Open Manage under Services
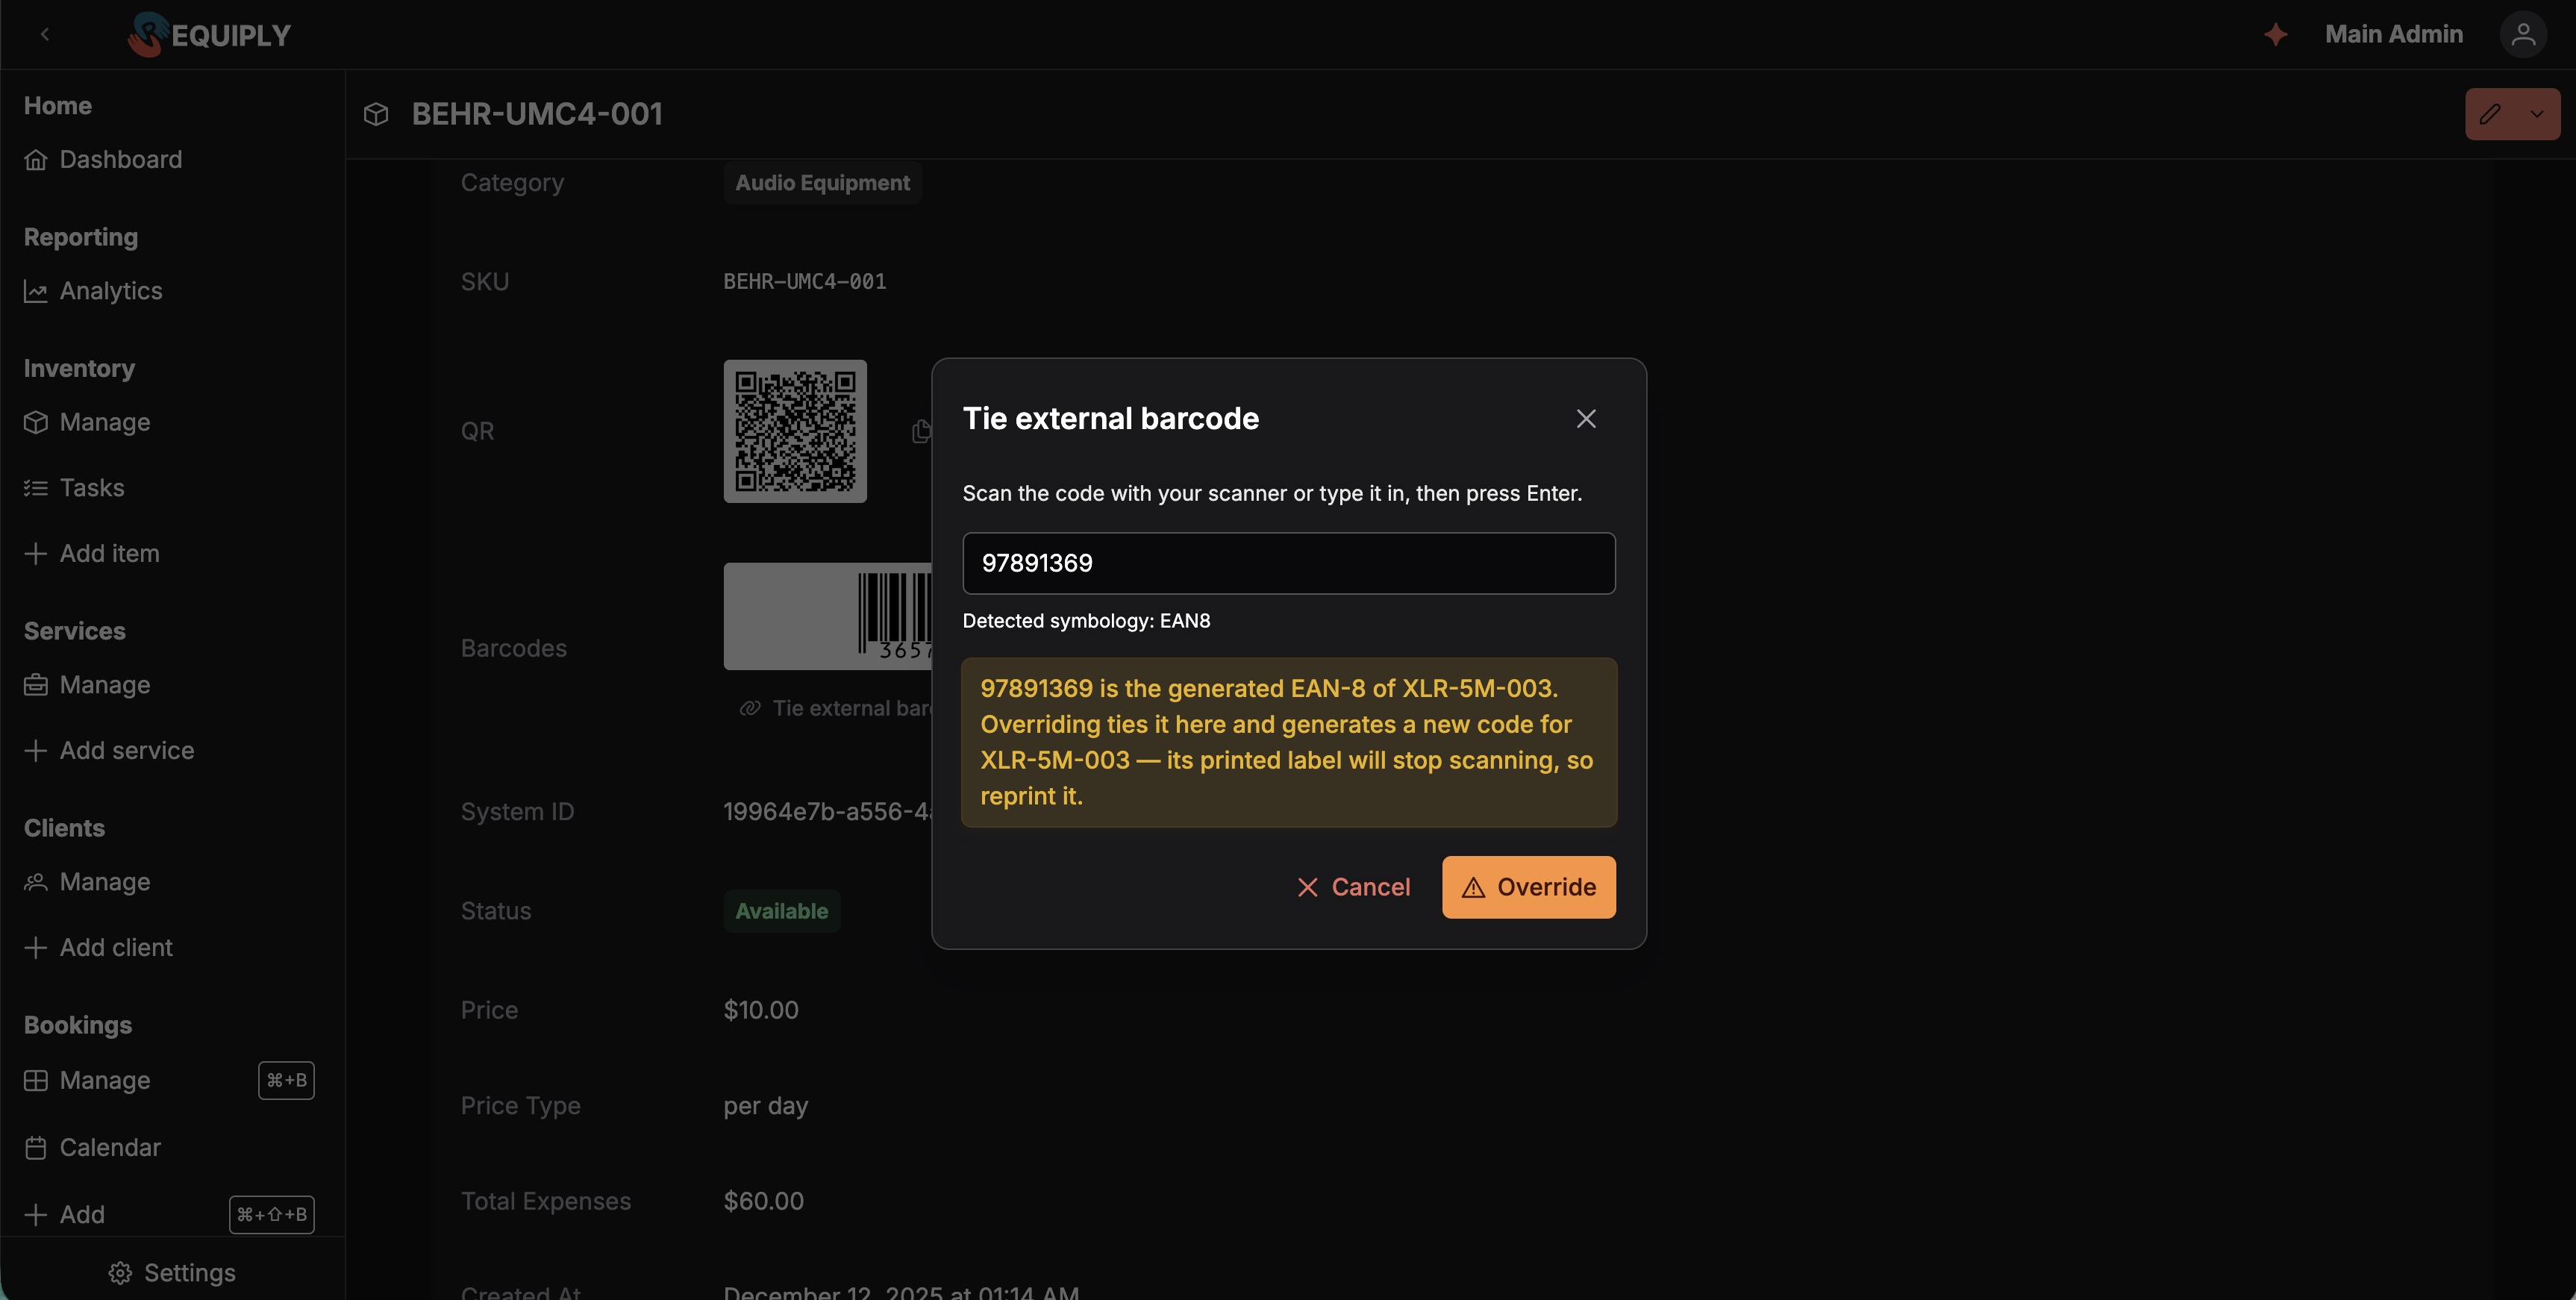Viewport: 2576px width, 1300px height. click(87, 685)
